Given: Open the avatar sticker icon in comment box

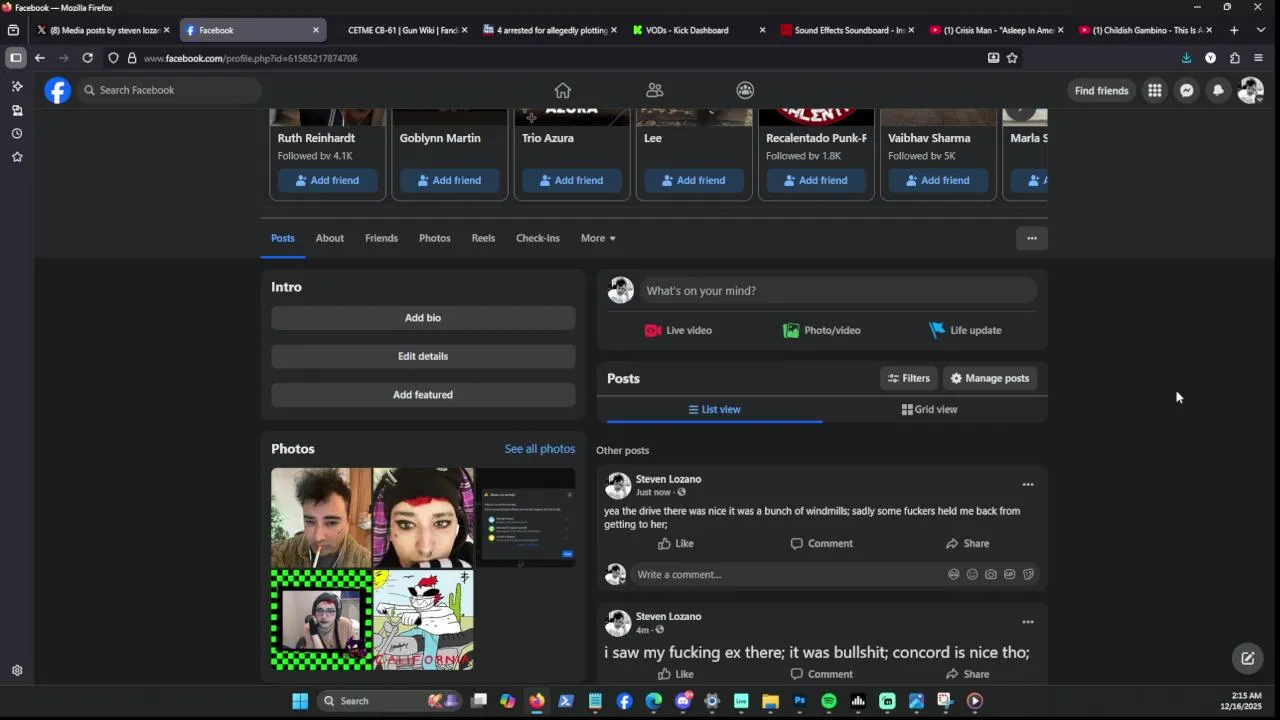Looking at the screenshot, I should 953,575.
